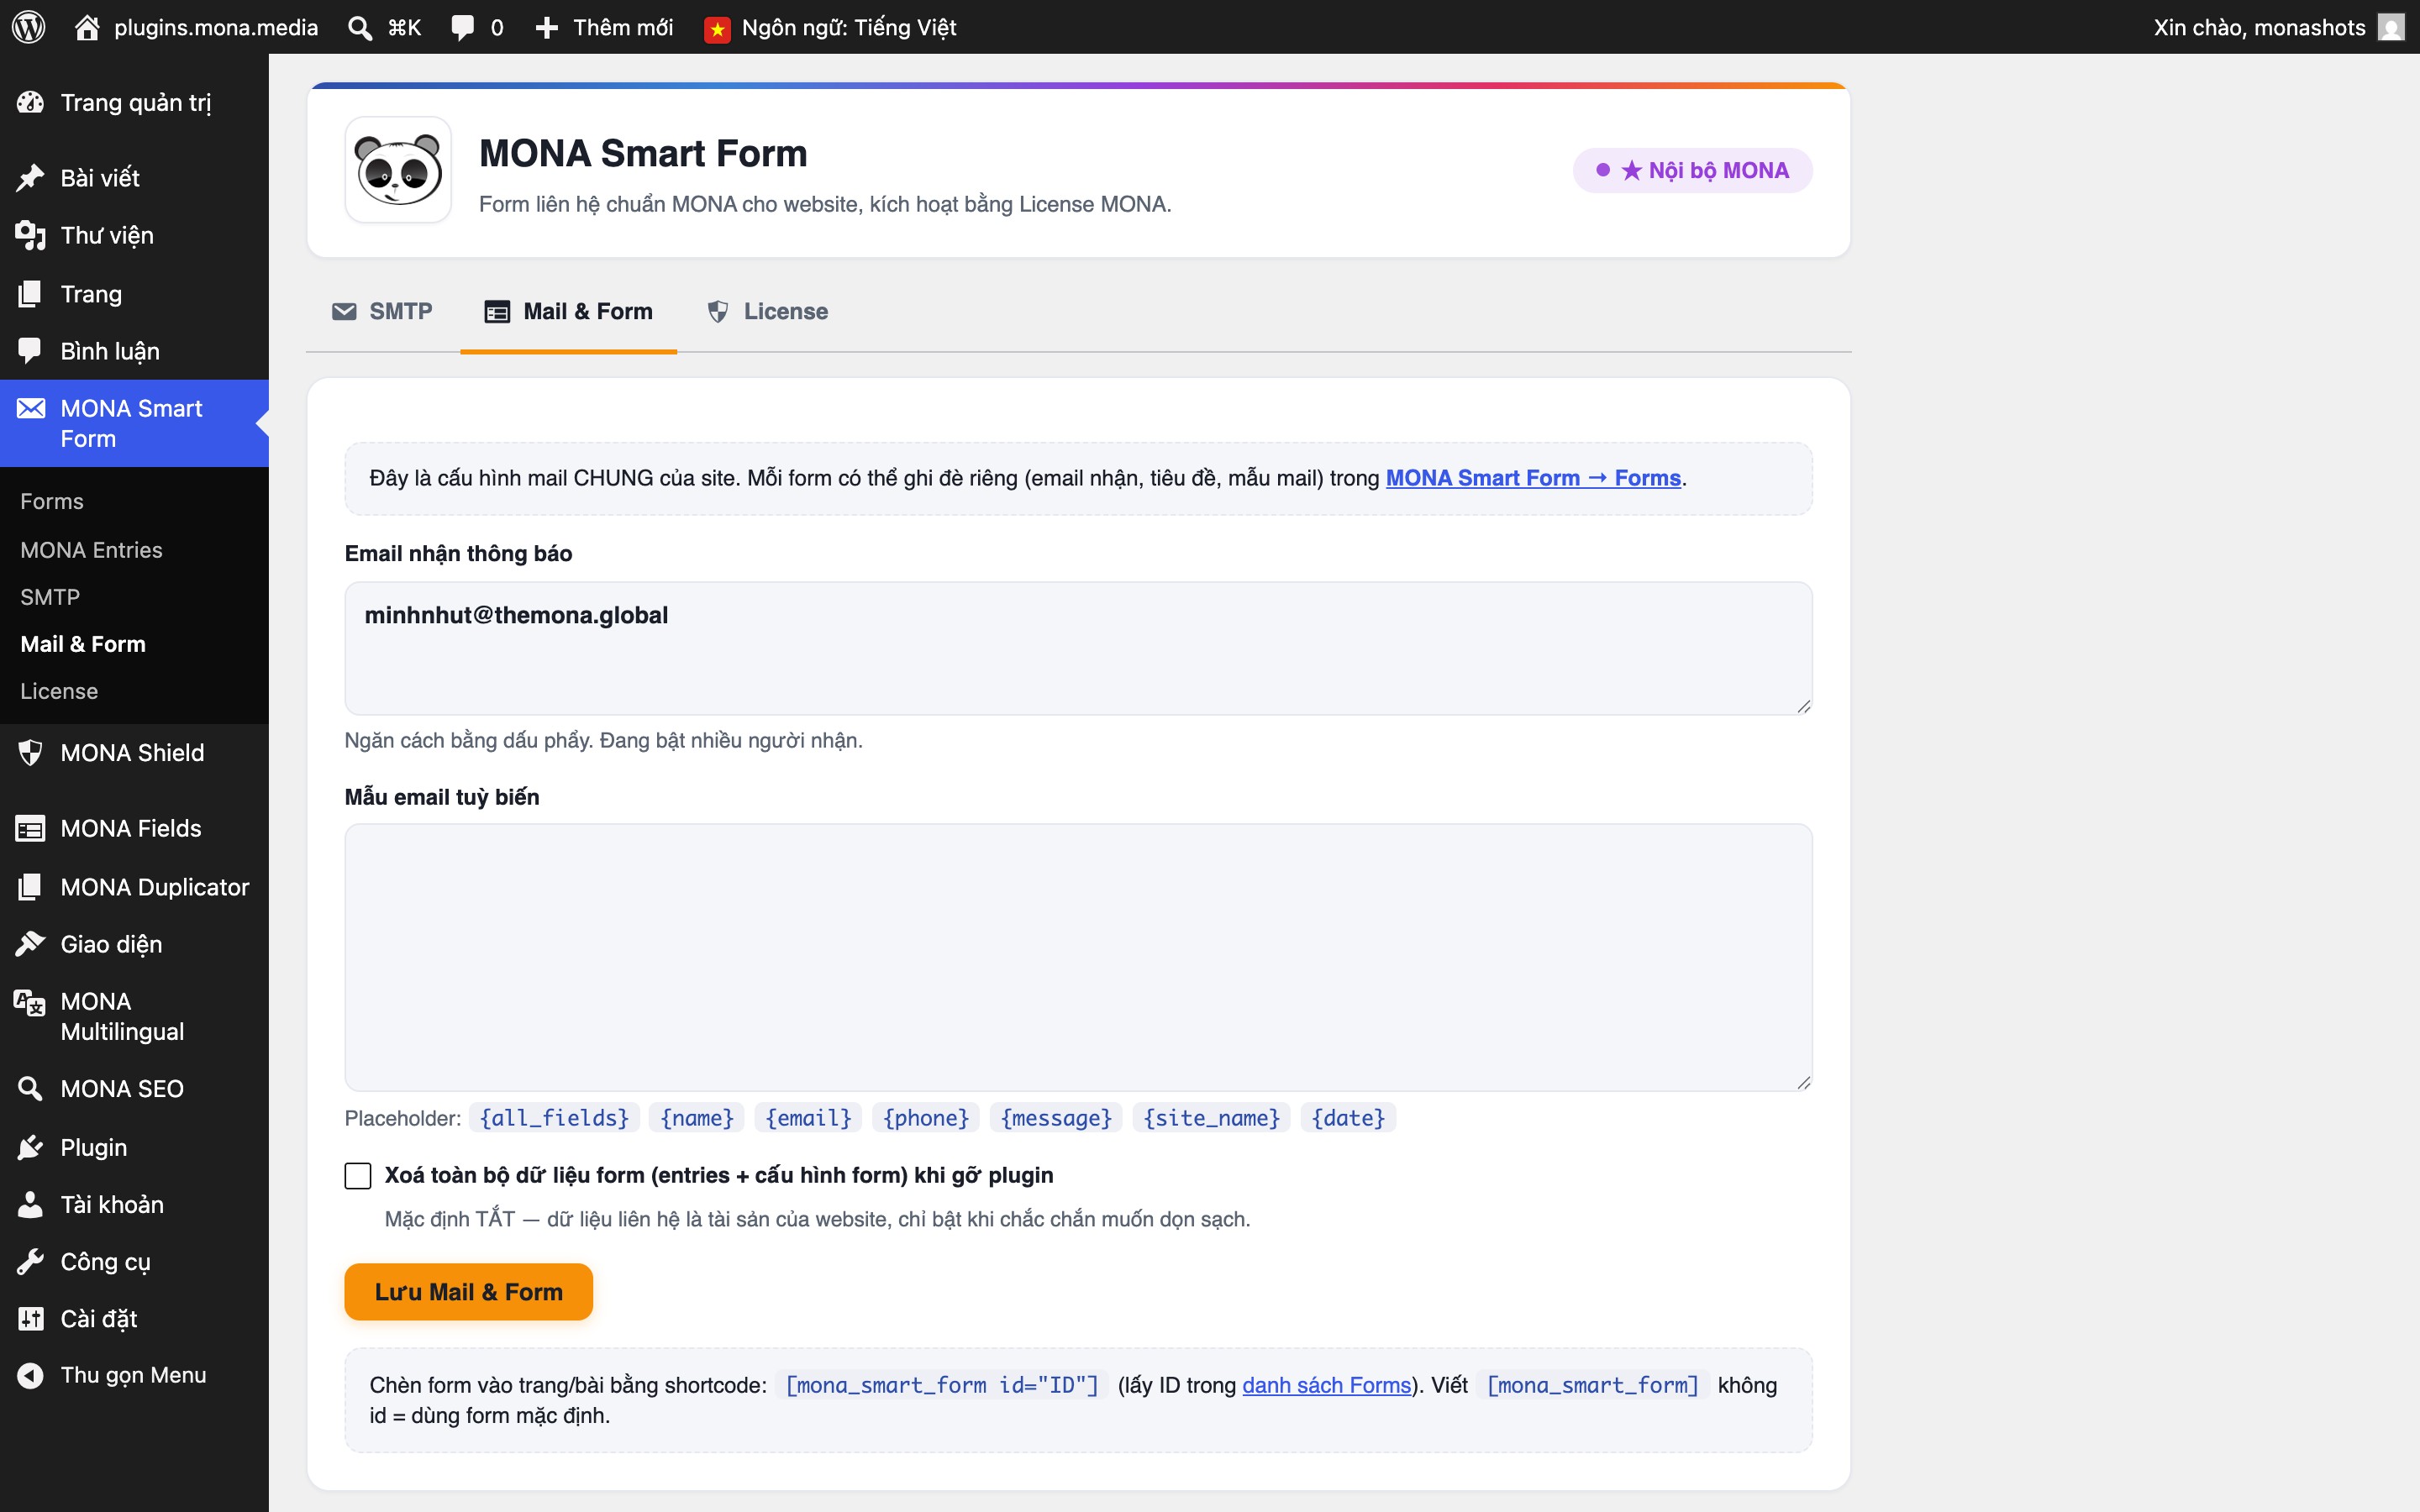Viewport: 2420px width, 1512px height.
Task: Tick the Xoá toàn bộ dữ liệu form checkbox
Action: 358,1175
